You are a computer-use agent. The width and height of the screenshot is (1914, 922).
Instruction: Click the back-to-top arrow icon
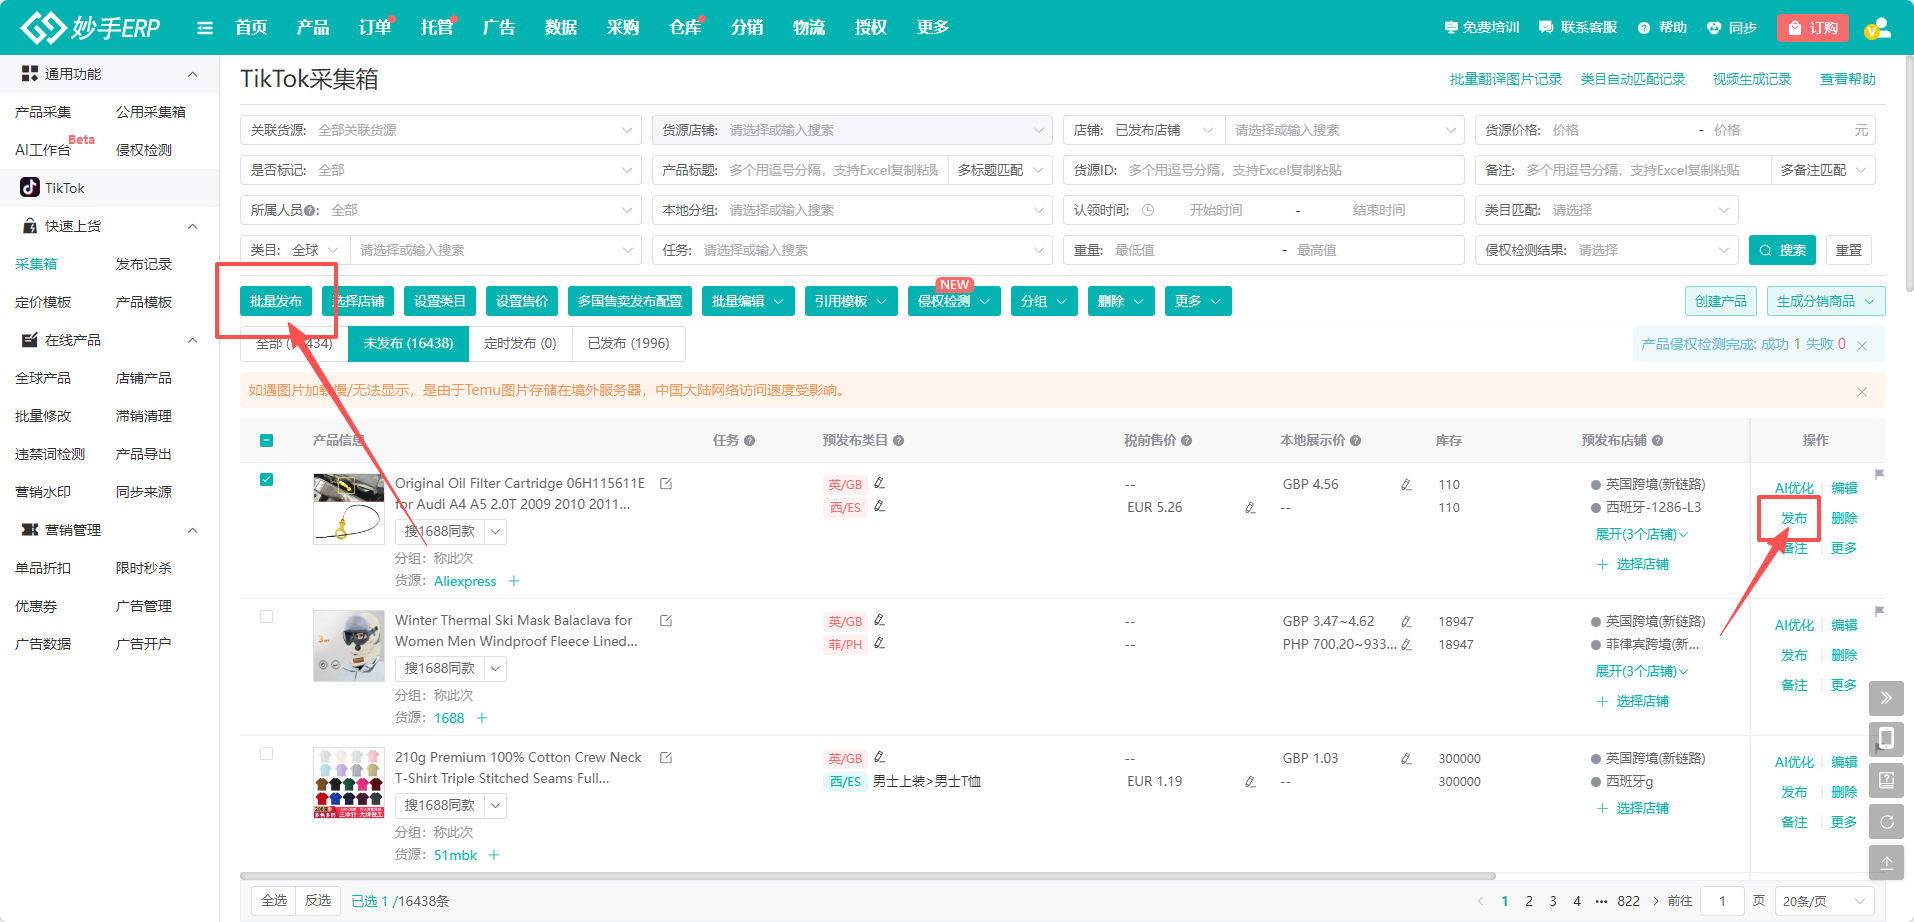point(1886,863)
